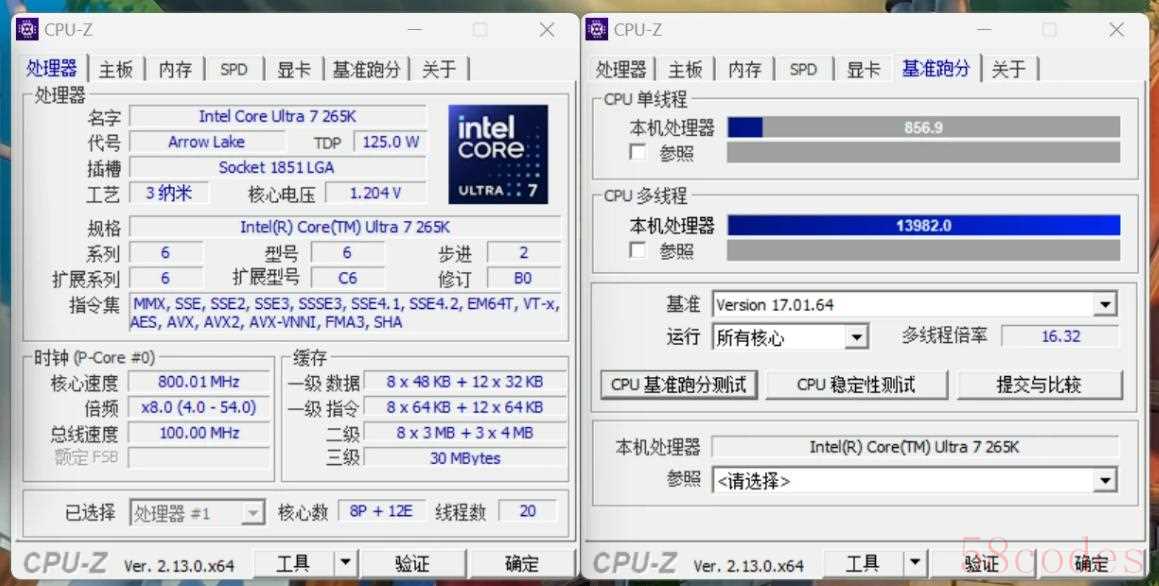Close the right CPU-Z benchmark window
The image size is (1159, 586).
point(1117,30)
